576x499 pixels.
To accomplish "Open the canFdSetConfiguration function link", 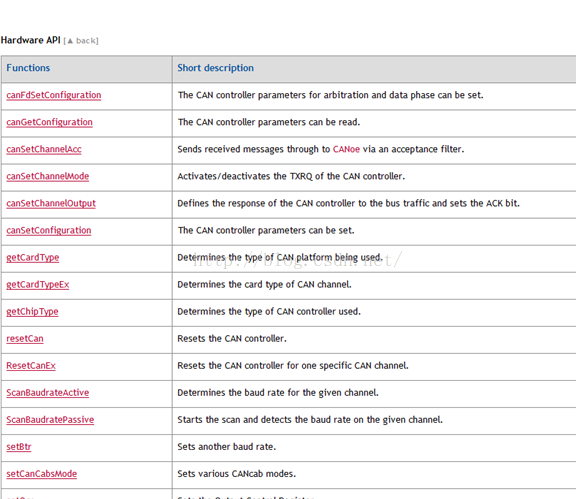I will pos(54,95).
